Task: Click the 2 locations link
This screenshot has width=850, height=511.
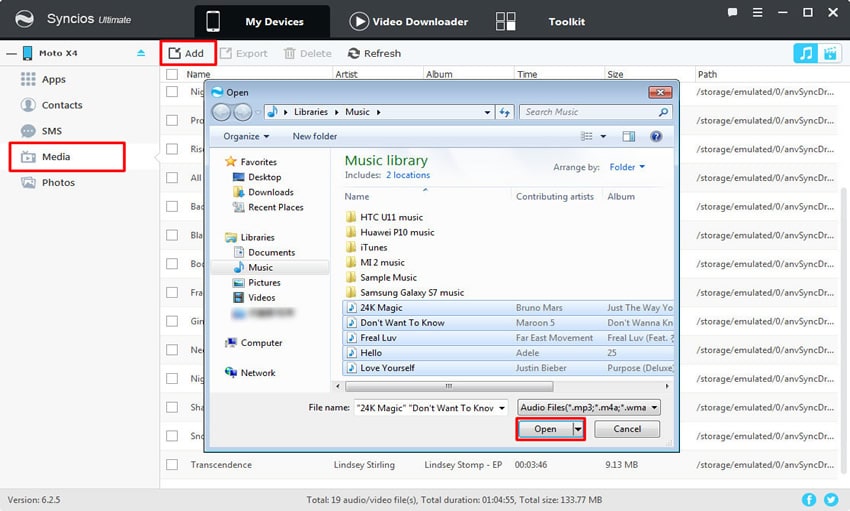Action: click(x=408, y=175)
